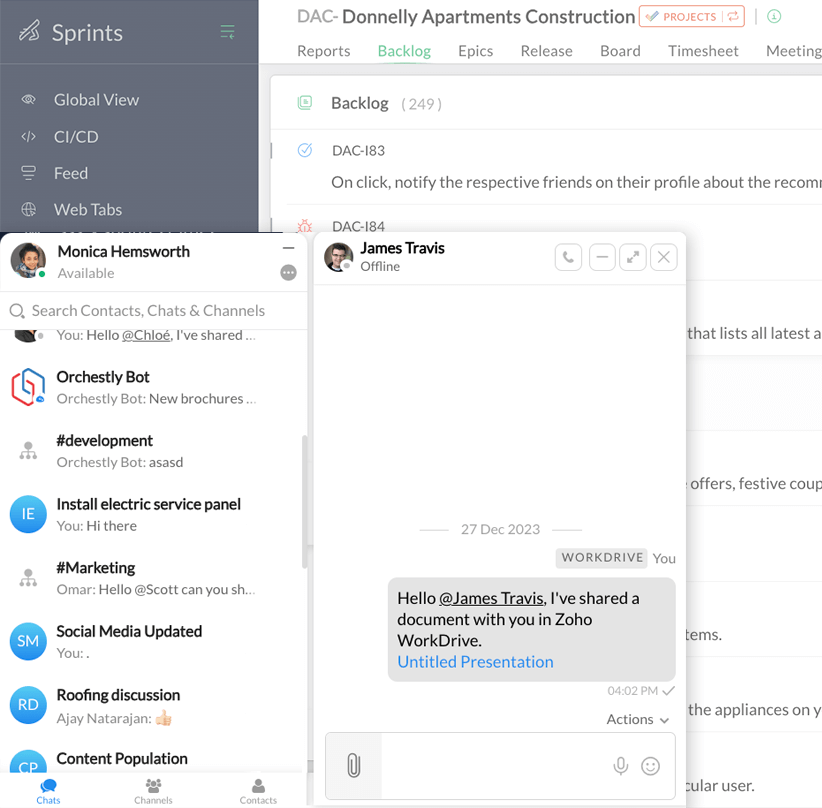
Task: Open the Release tab
Action: (546, 51)
